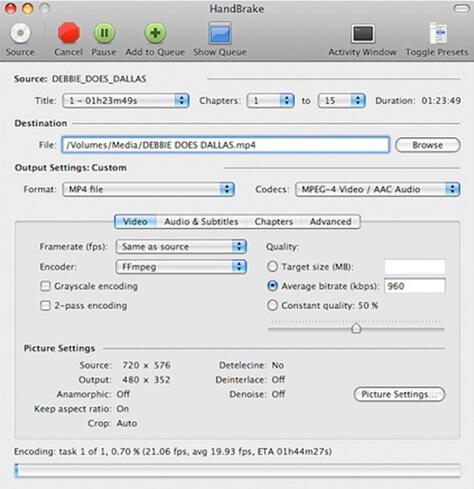This screenshot has width=474, height=489.
Task: Select the Average bitrate (kbps) radio button
Action: (x=272, y=286)
